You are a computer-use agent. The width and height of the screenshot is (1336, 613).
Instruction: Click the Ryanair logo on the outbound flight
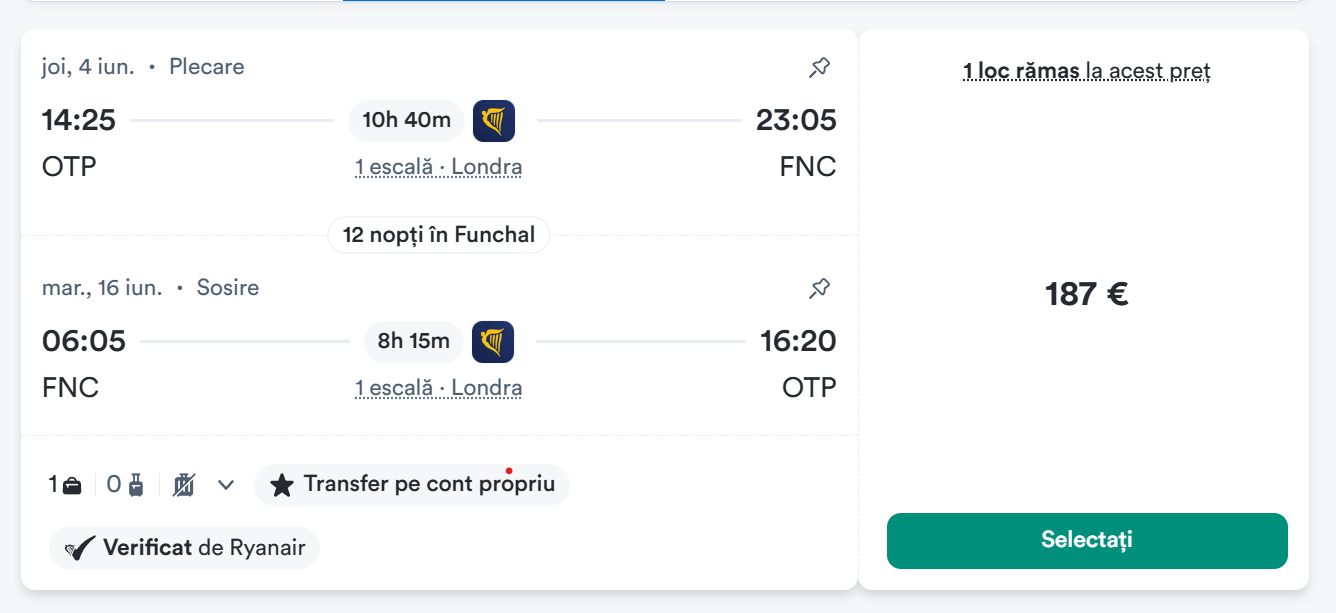[493, 121]
